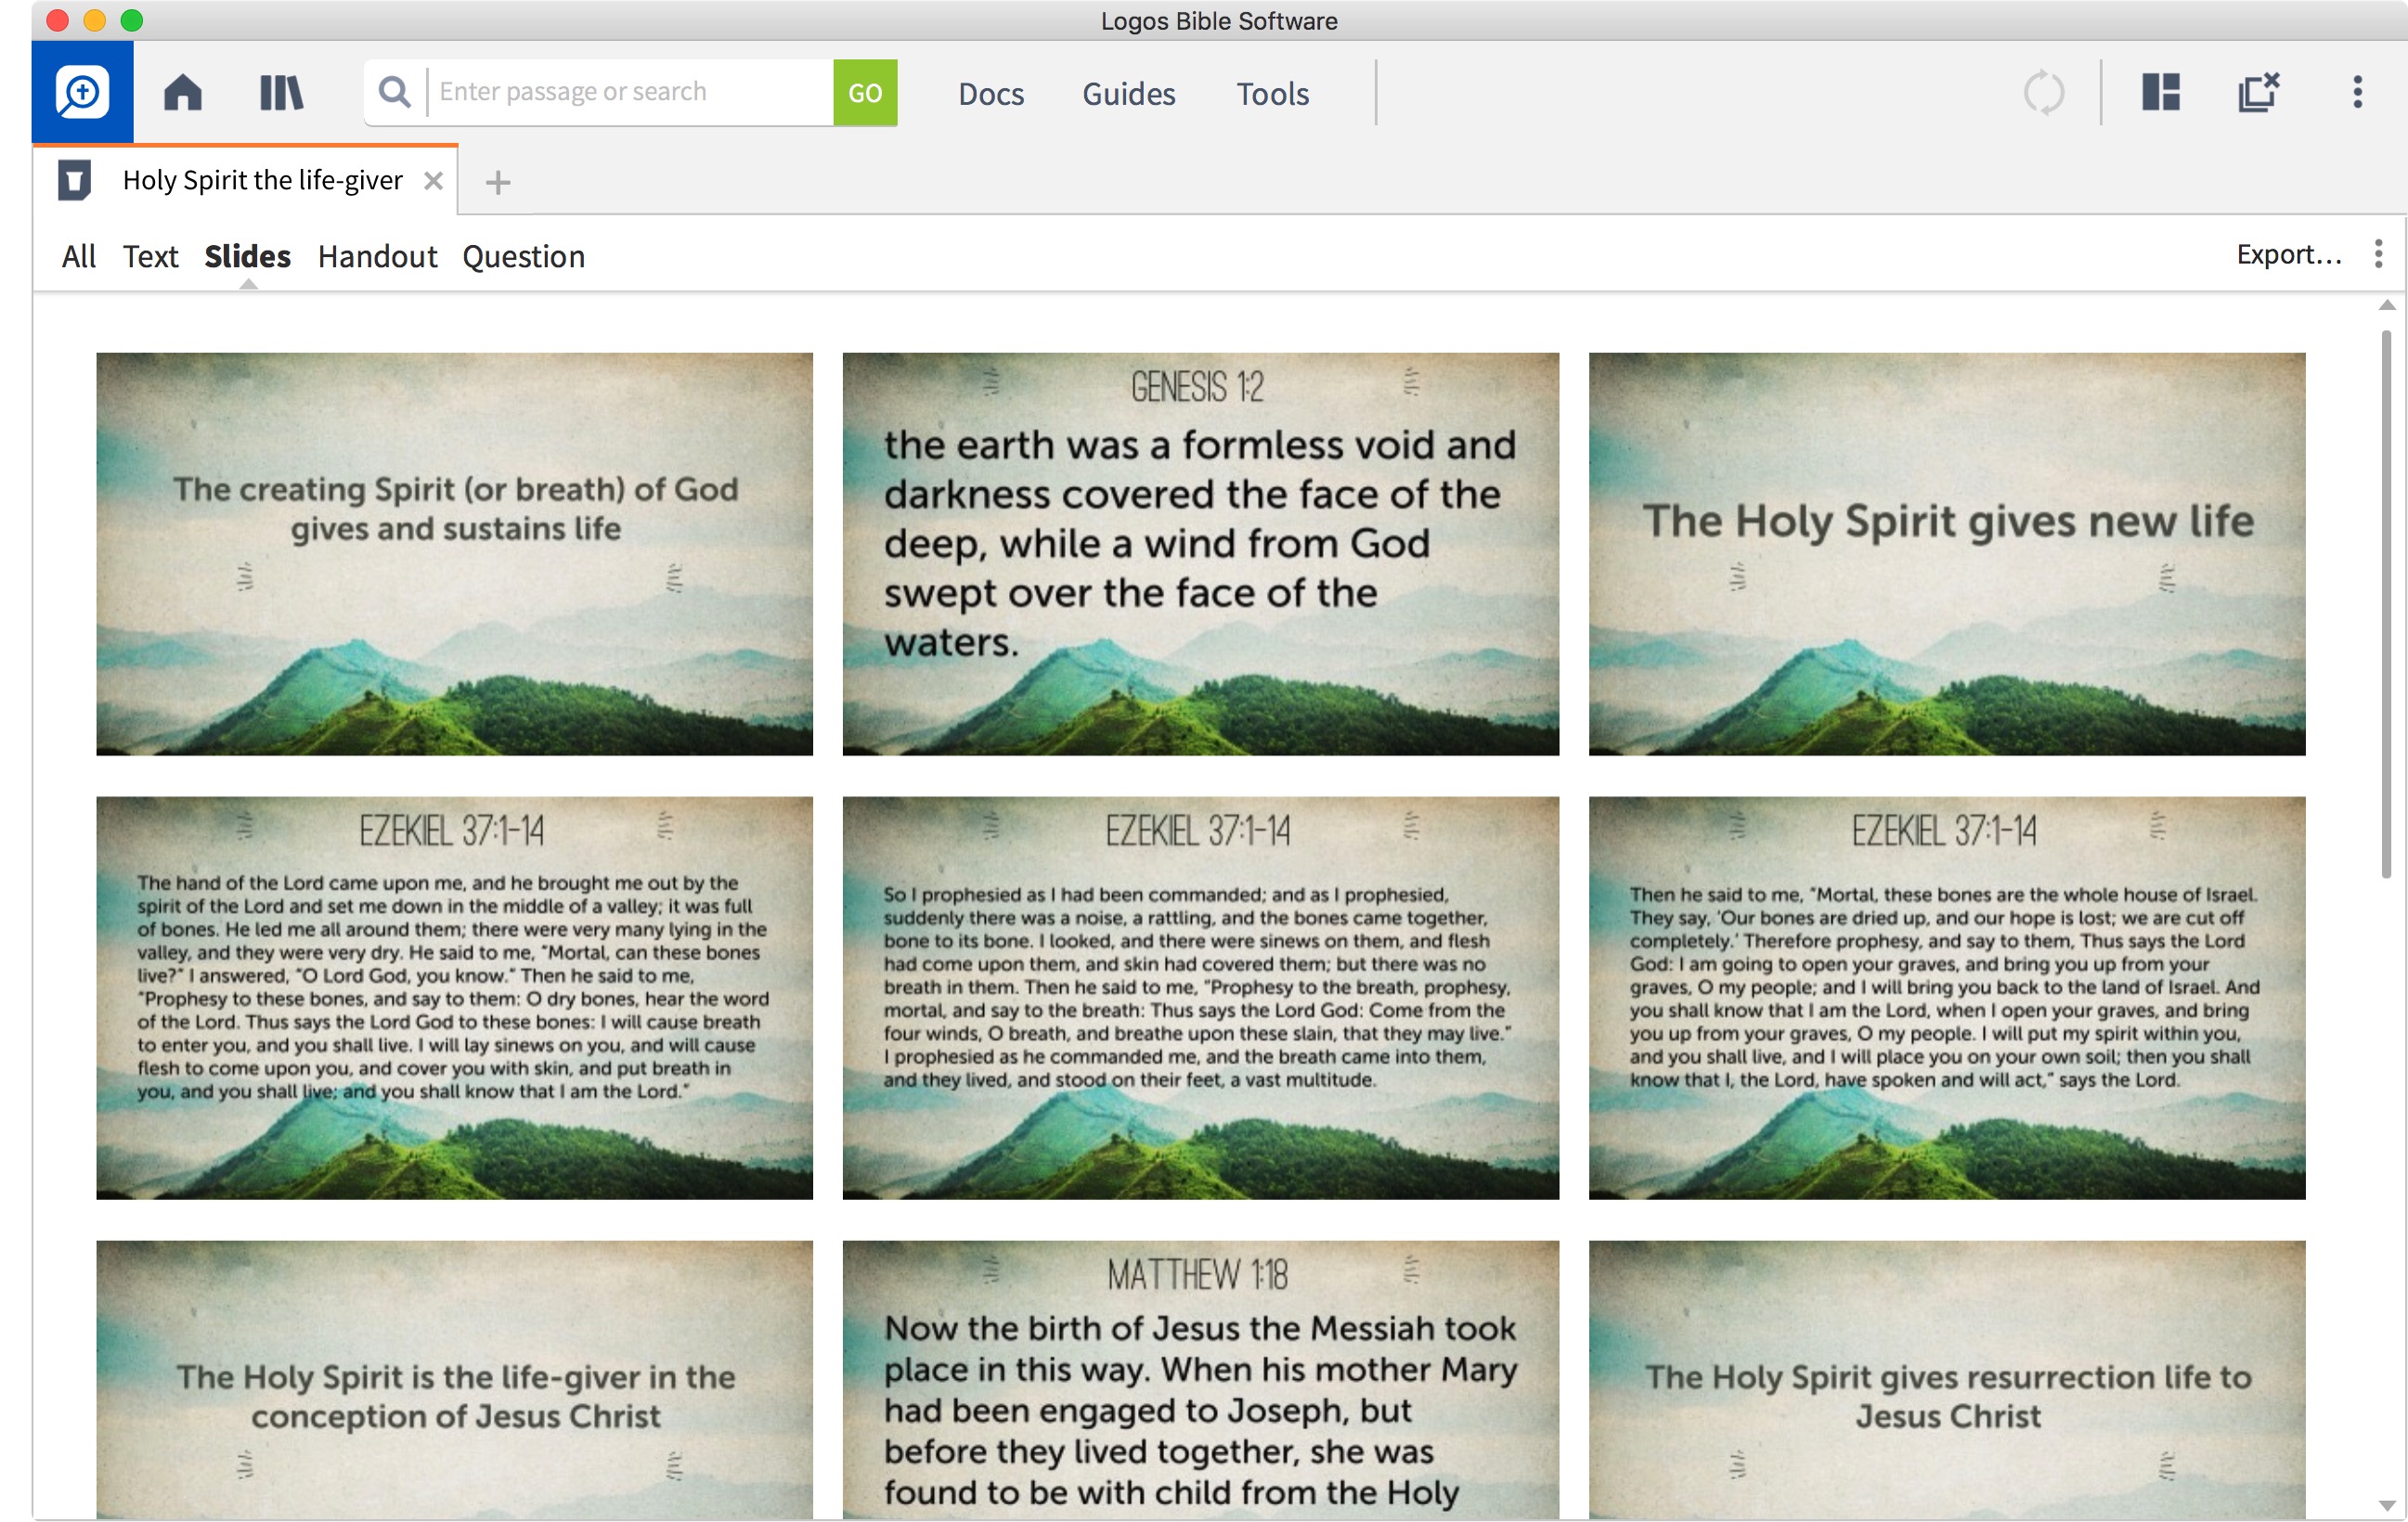
Task: Click the green fullscreen window button
Action: [x=132, y=20]
